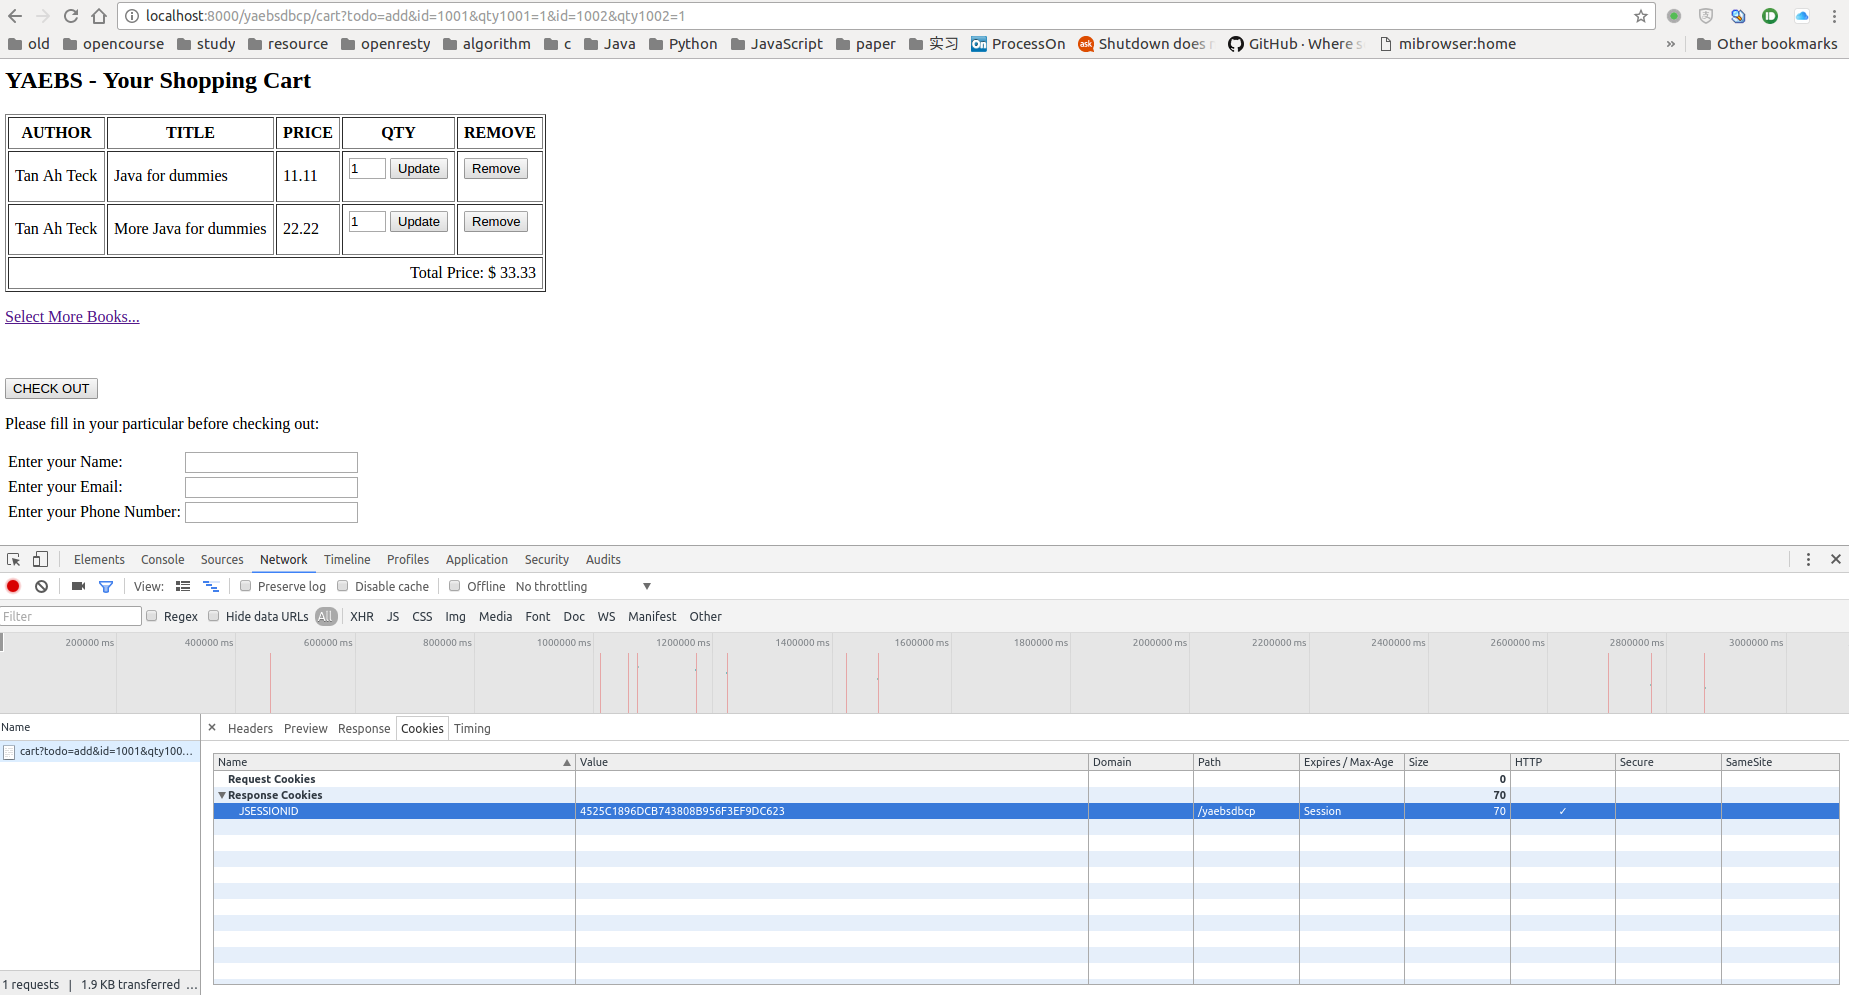The width and height of the screenshot is (1849, 995).
Task: Click Remove for Java for dummies
Action: pos(496,169)
